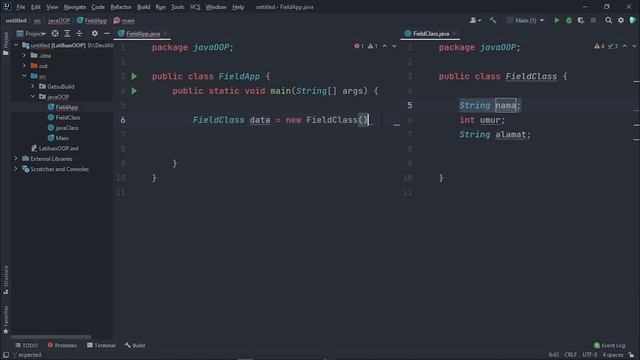Expand all icon in Project panel
The height and width of the screenshot is (360, 640).
[67, 33]
